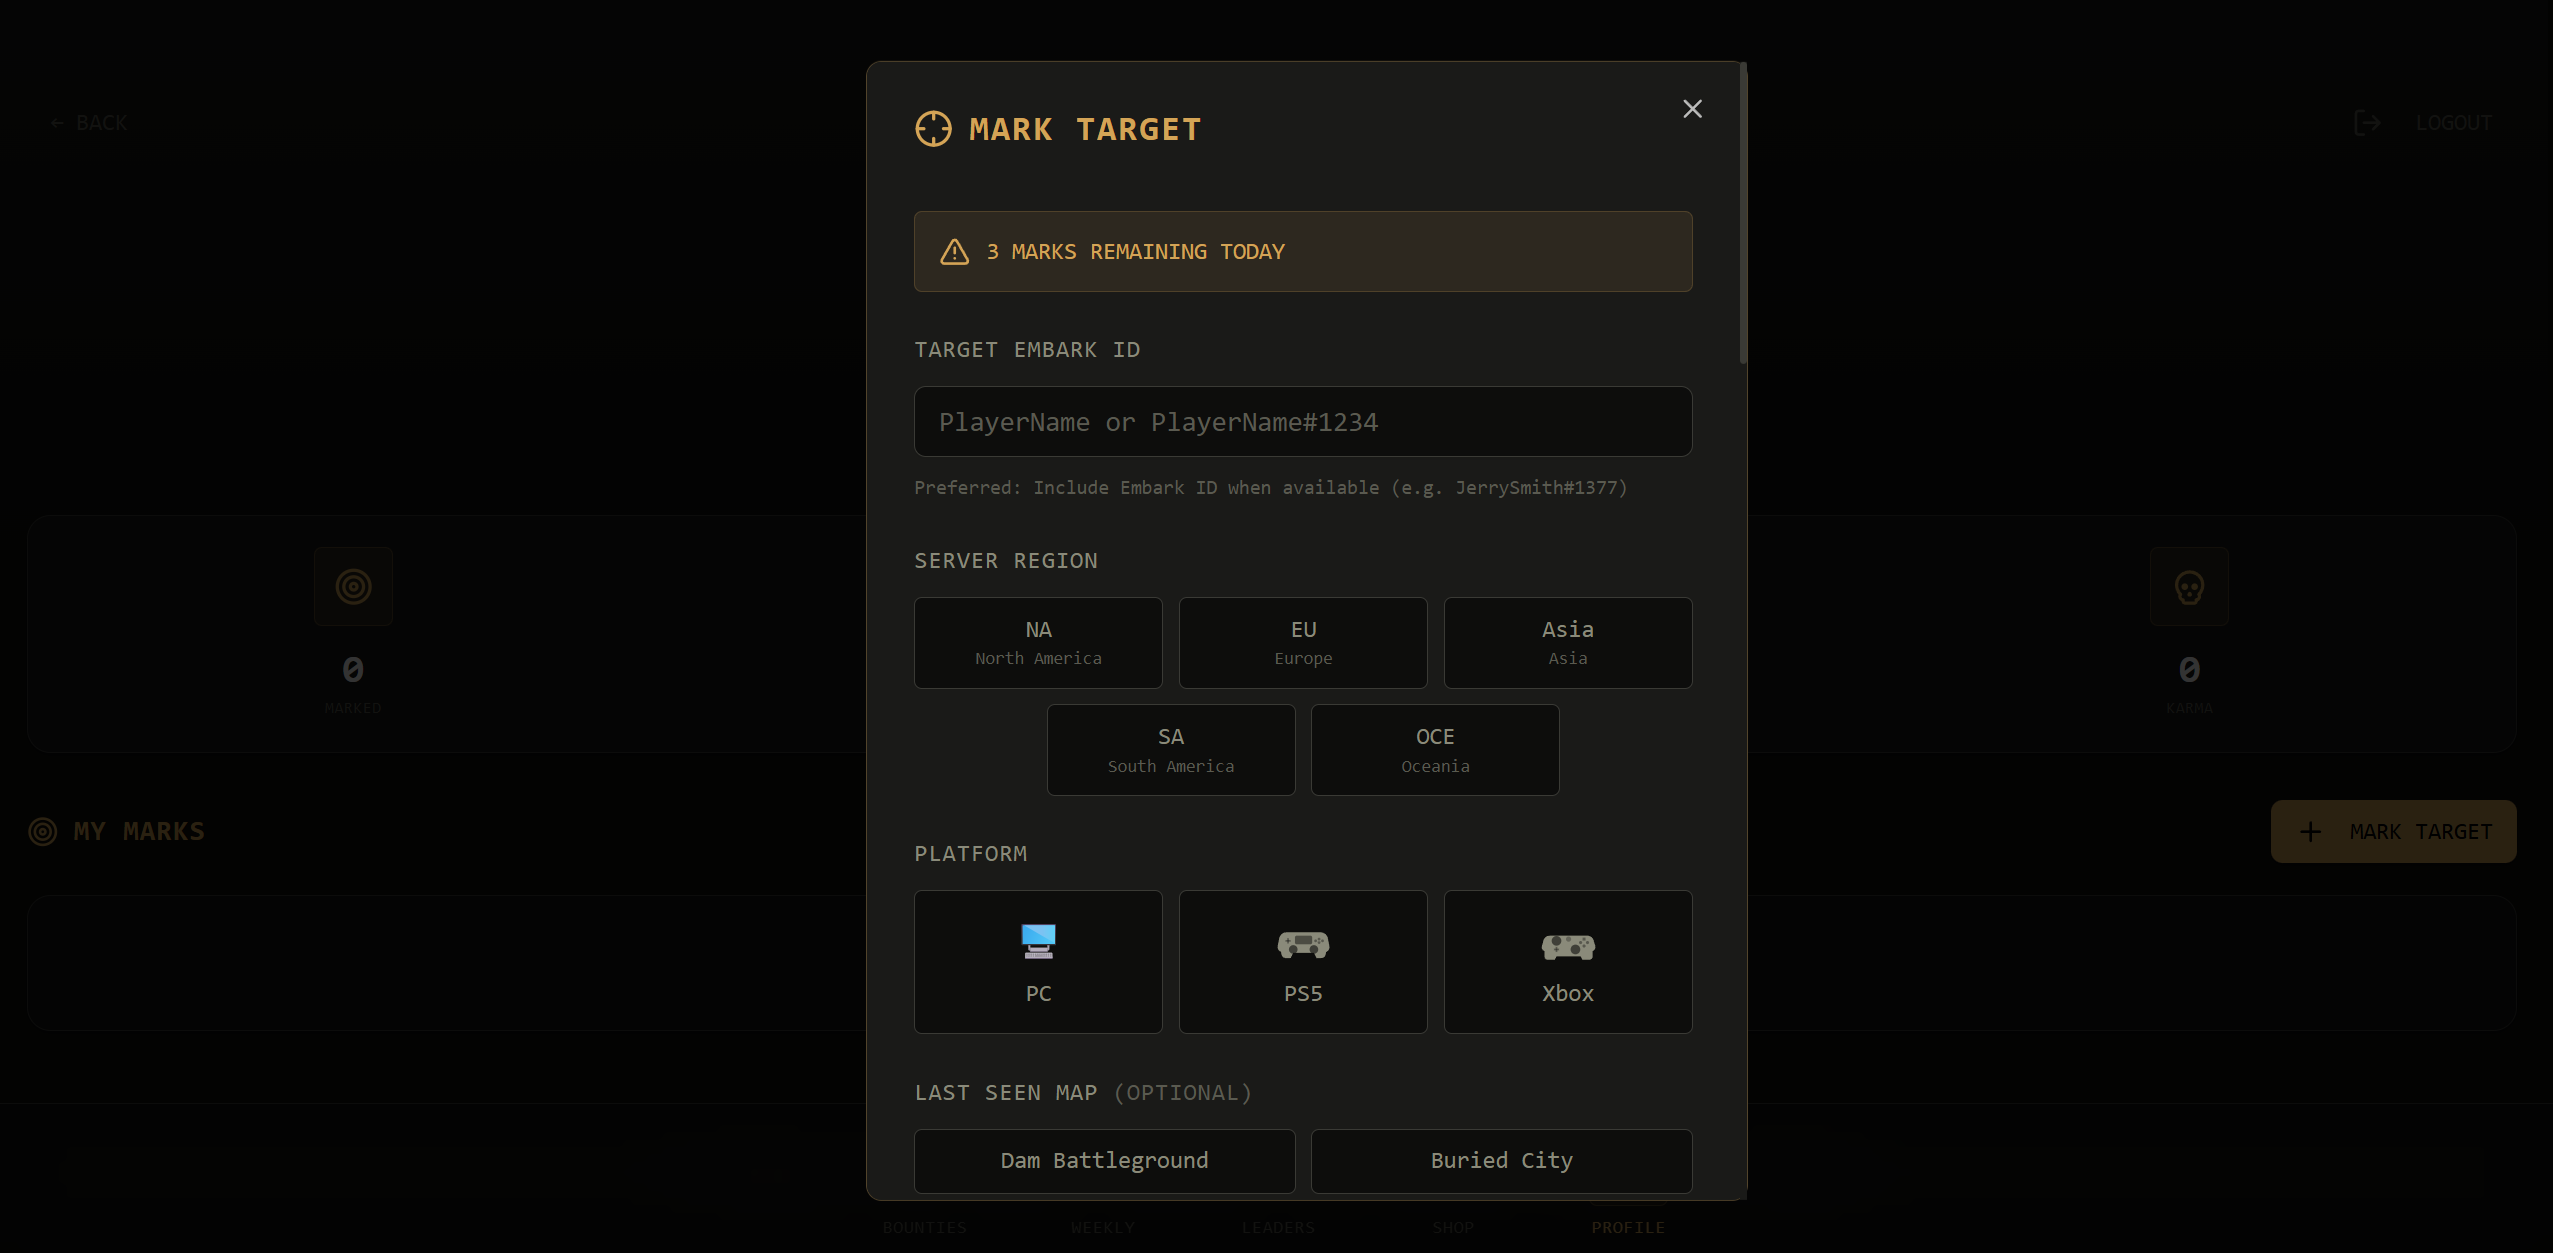2553x1253 pixels.
Task: Click the dialog's vertical scrollbar
Action: [x=1743, y=213]
